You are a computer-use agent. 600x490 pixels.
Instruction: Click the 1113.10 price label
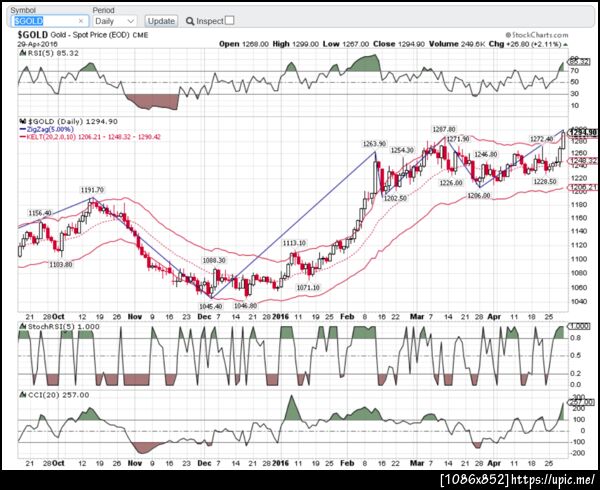click(294, 243)
